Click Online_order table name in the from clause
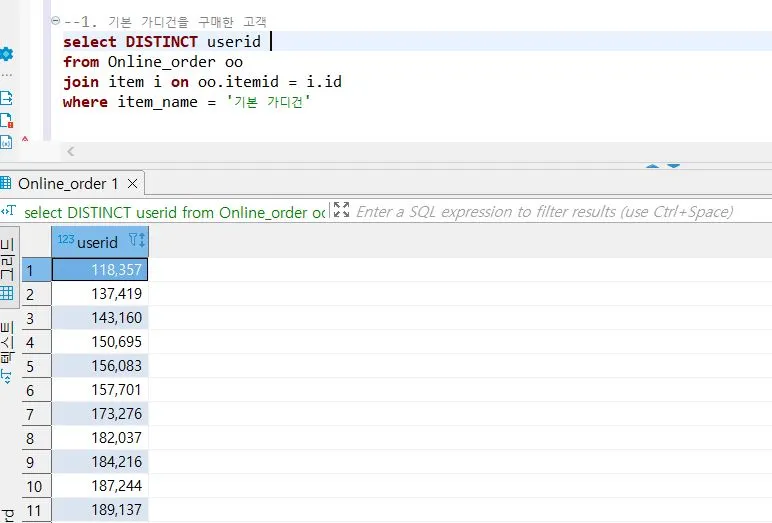 pyautogui.click(x=161, y=62)
